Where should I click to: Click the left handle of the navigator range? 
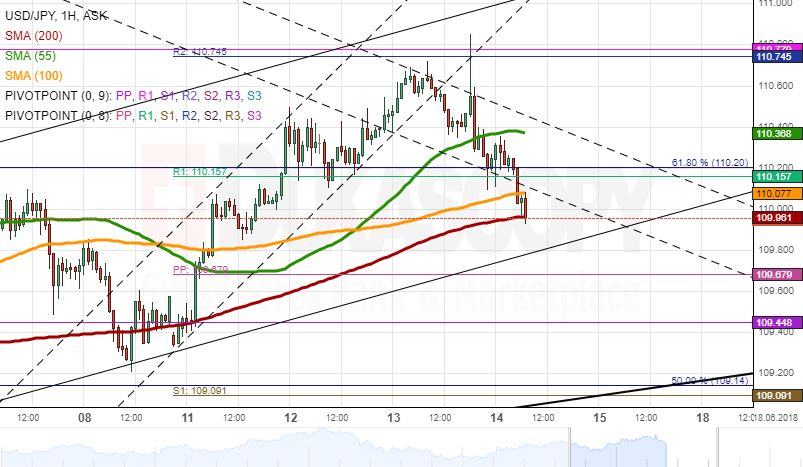tap(570, 448)
